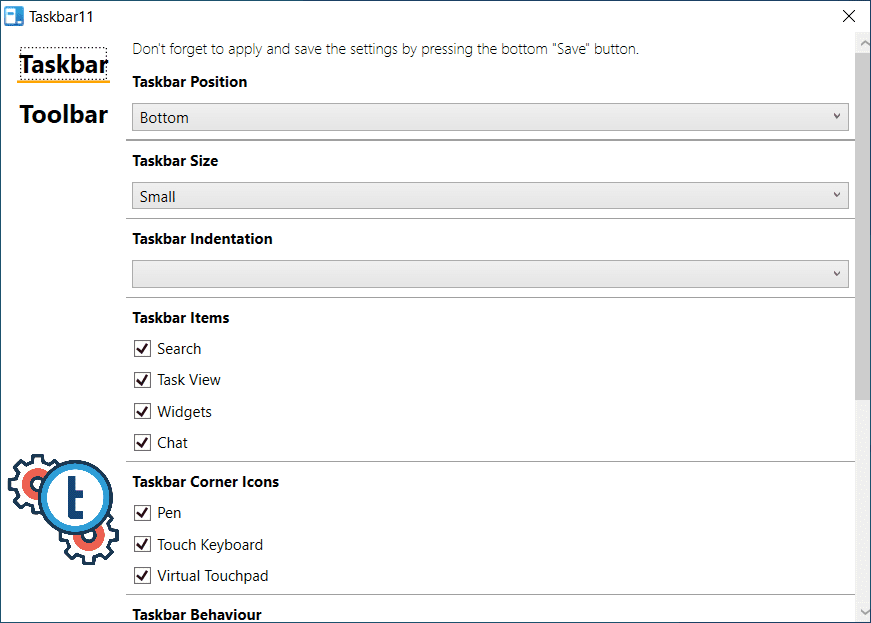Image resolution: width=871 pixels, height=623 pixels.
Task: Disable the Task View item
Action: 142,380
